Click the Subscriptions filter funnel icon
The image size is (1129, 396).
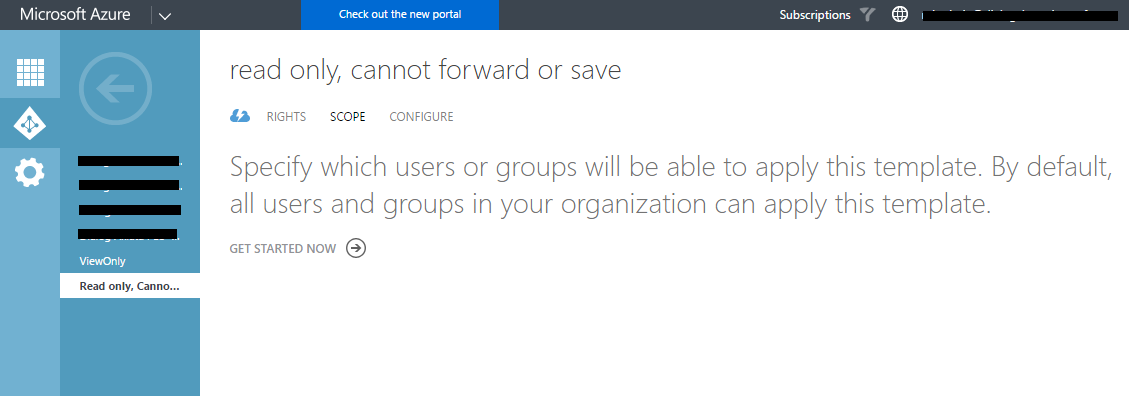pos(867,14)
